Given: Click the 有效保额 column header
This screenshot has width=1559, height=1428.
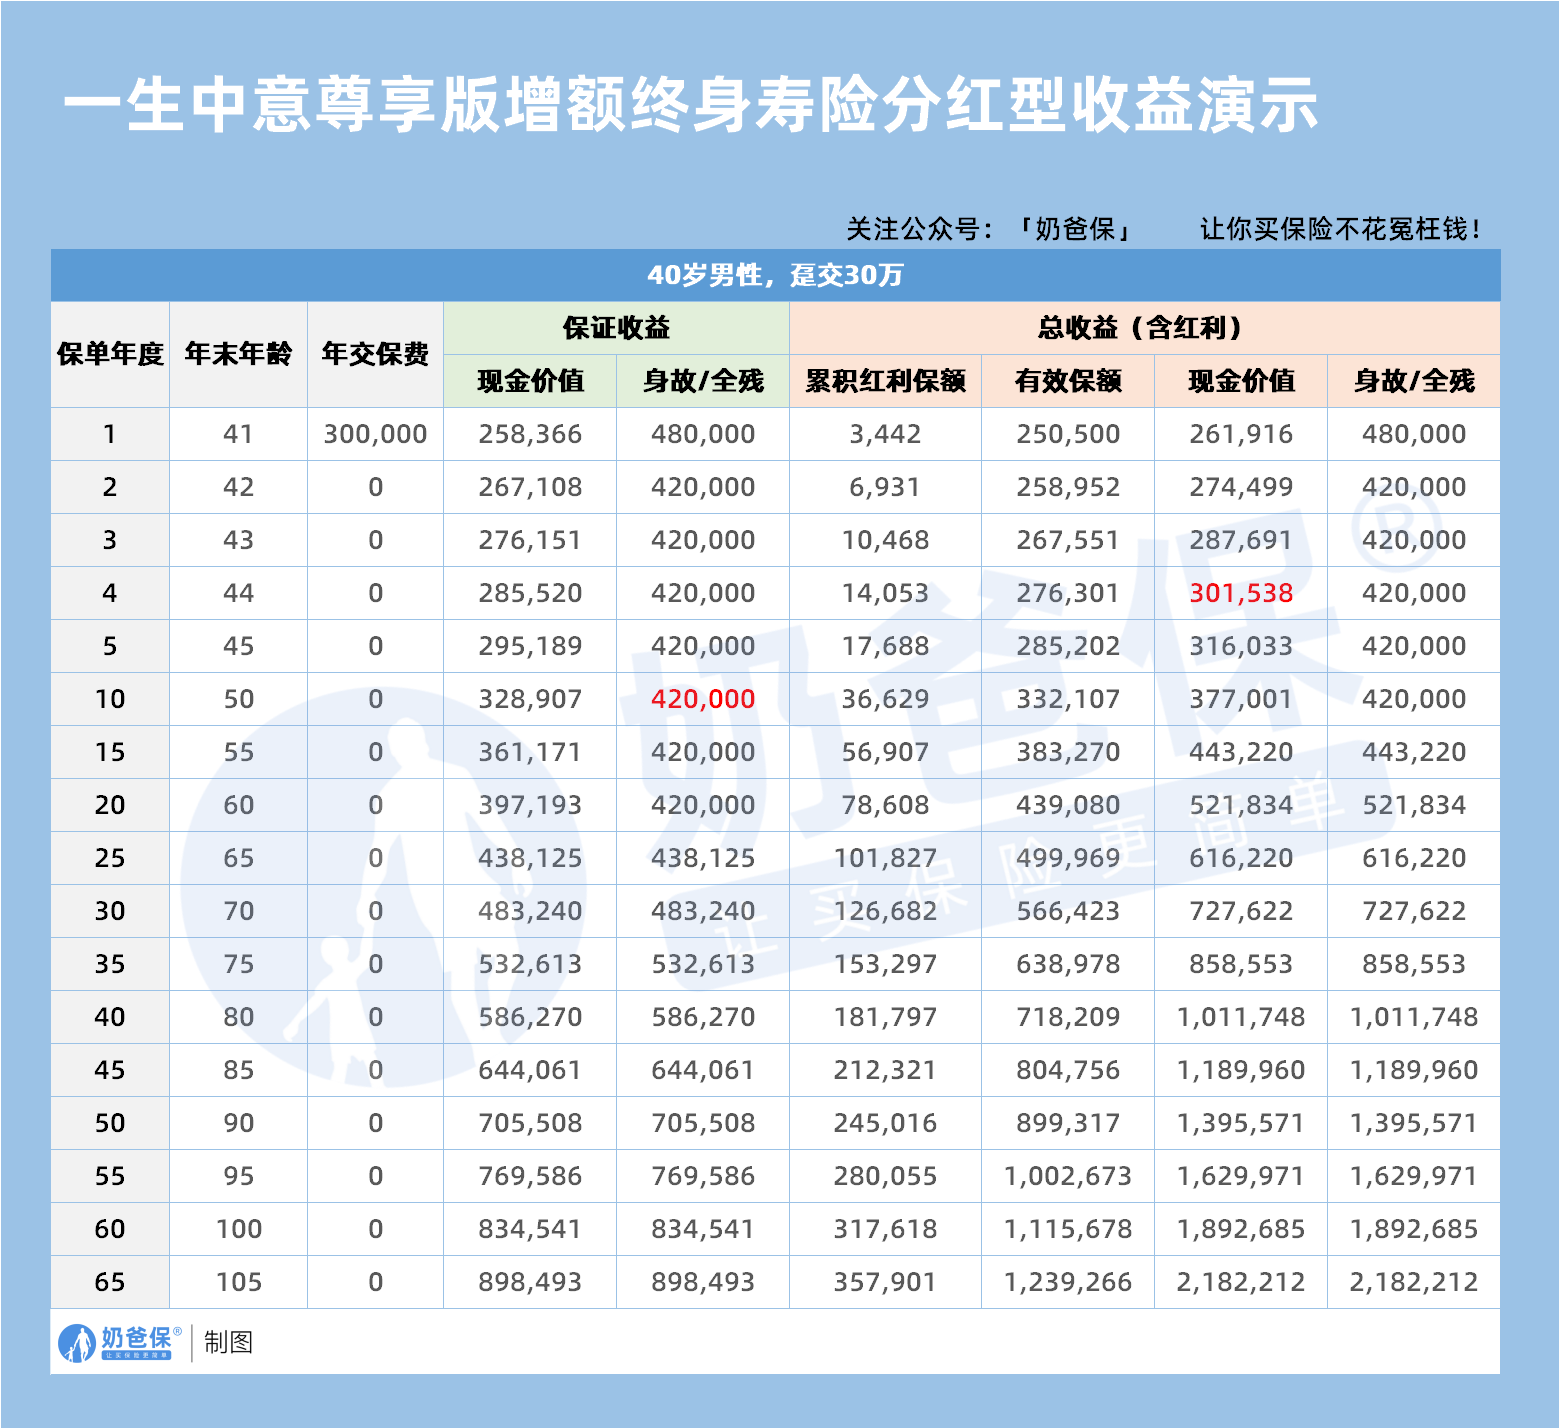Looking at the screenshot, I should [x=1068, y=381].
